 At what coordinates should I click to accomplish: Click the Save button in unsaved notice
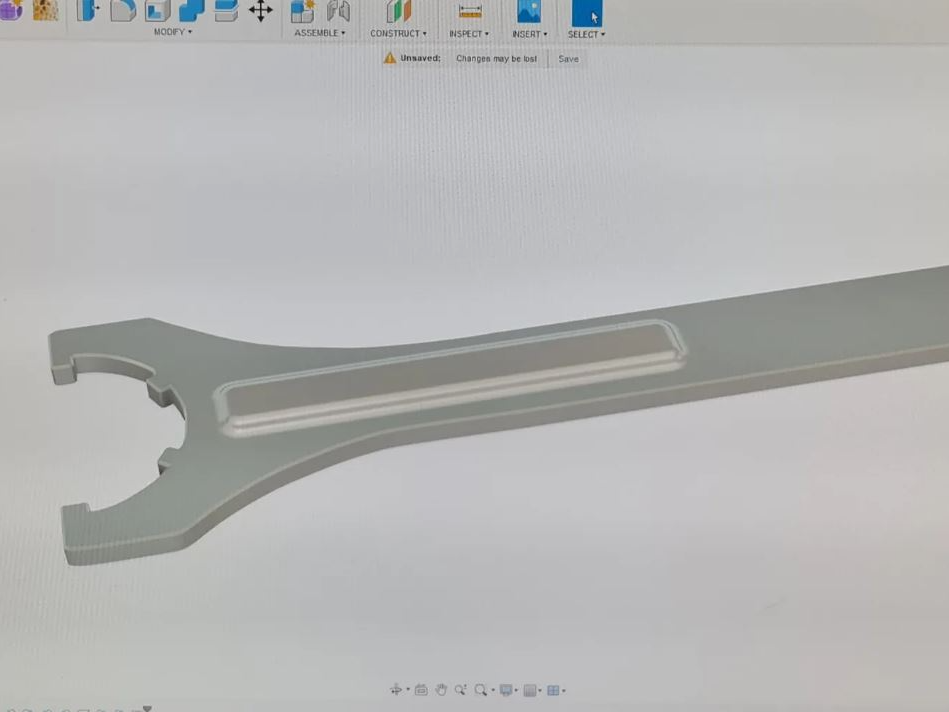click(x=568, y=59)
